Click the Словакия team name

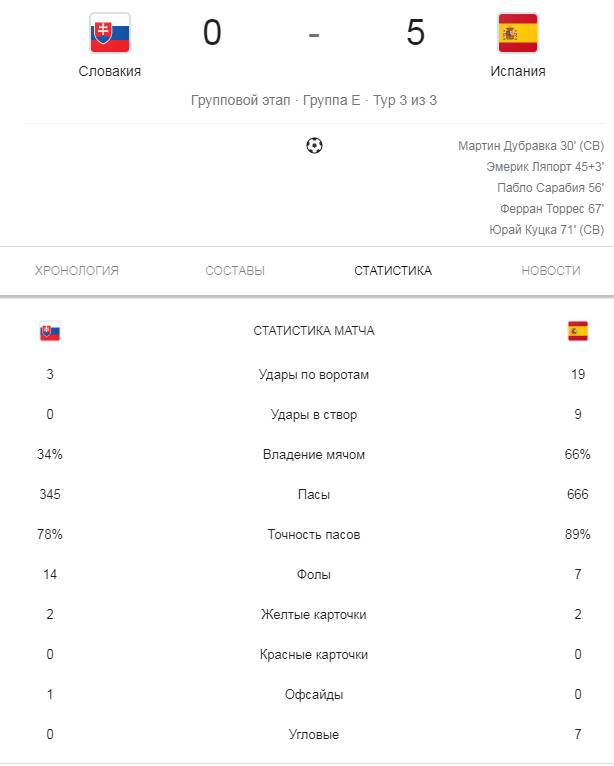coord(110,71)
